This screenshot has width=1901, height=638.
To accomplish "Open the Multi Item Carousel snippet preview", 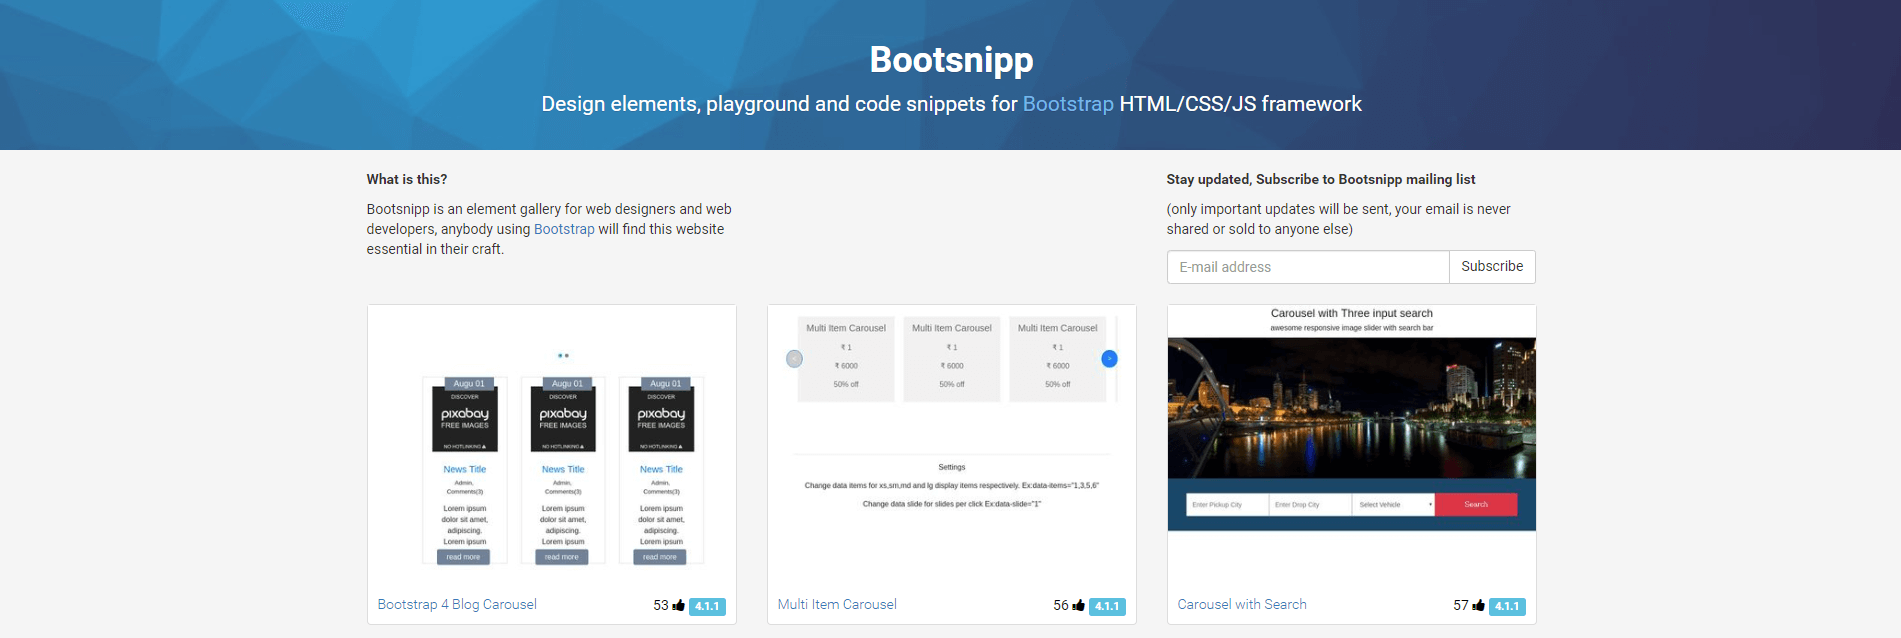I will tap(952, 446).
